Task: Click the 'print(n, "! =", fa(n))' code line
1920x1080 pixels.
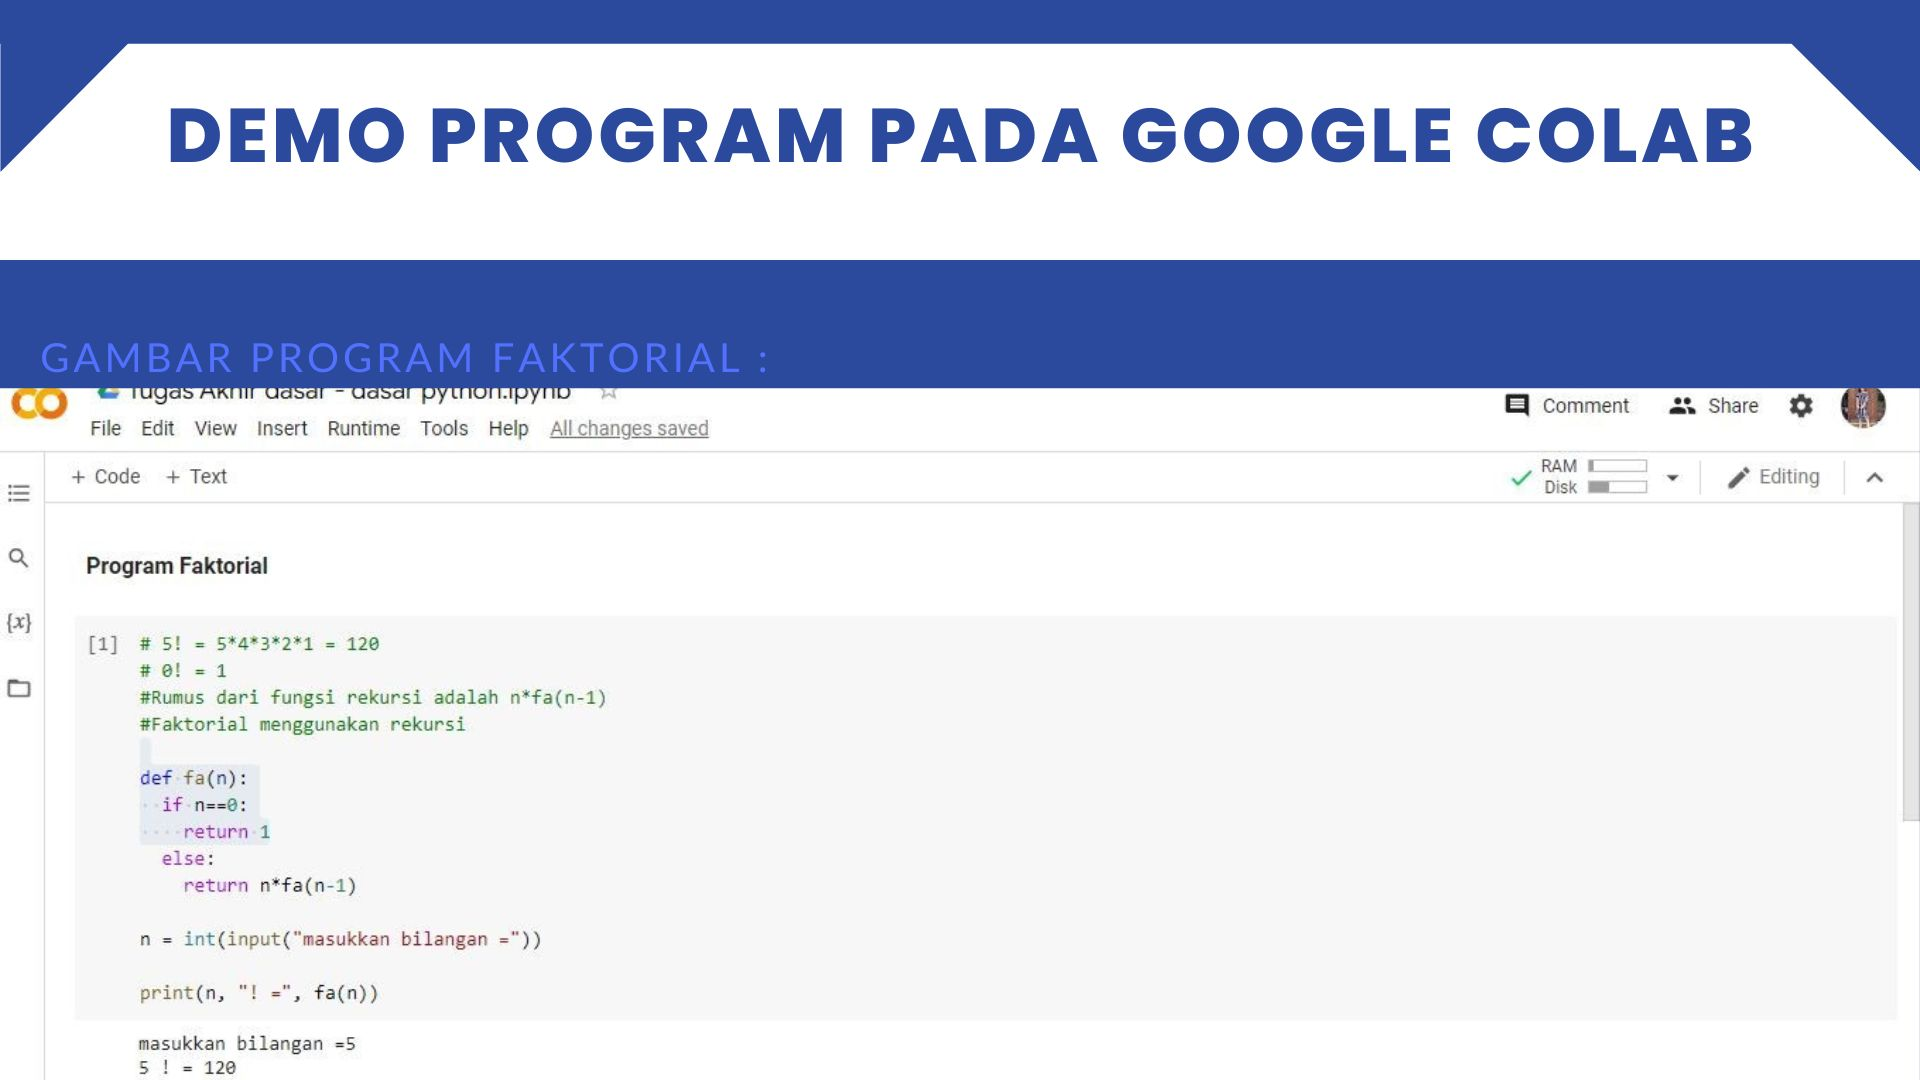Action: 259,993
